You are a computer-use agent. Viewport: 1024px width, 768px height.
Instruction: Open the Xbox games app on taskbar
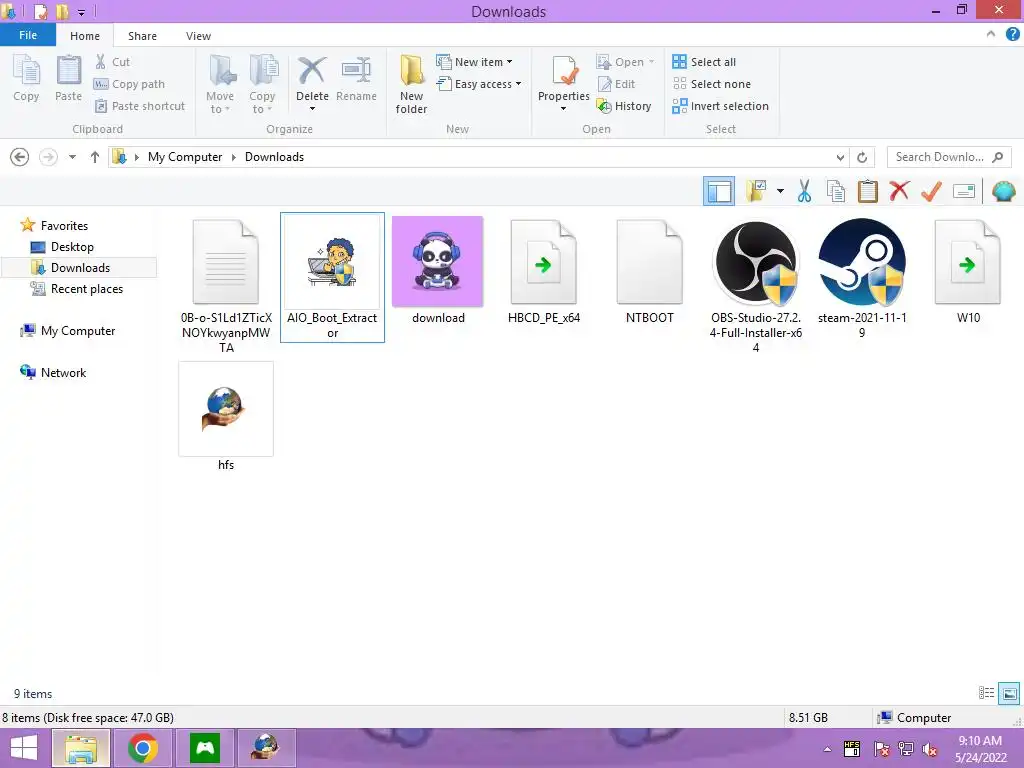click(x=204, y=748)
